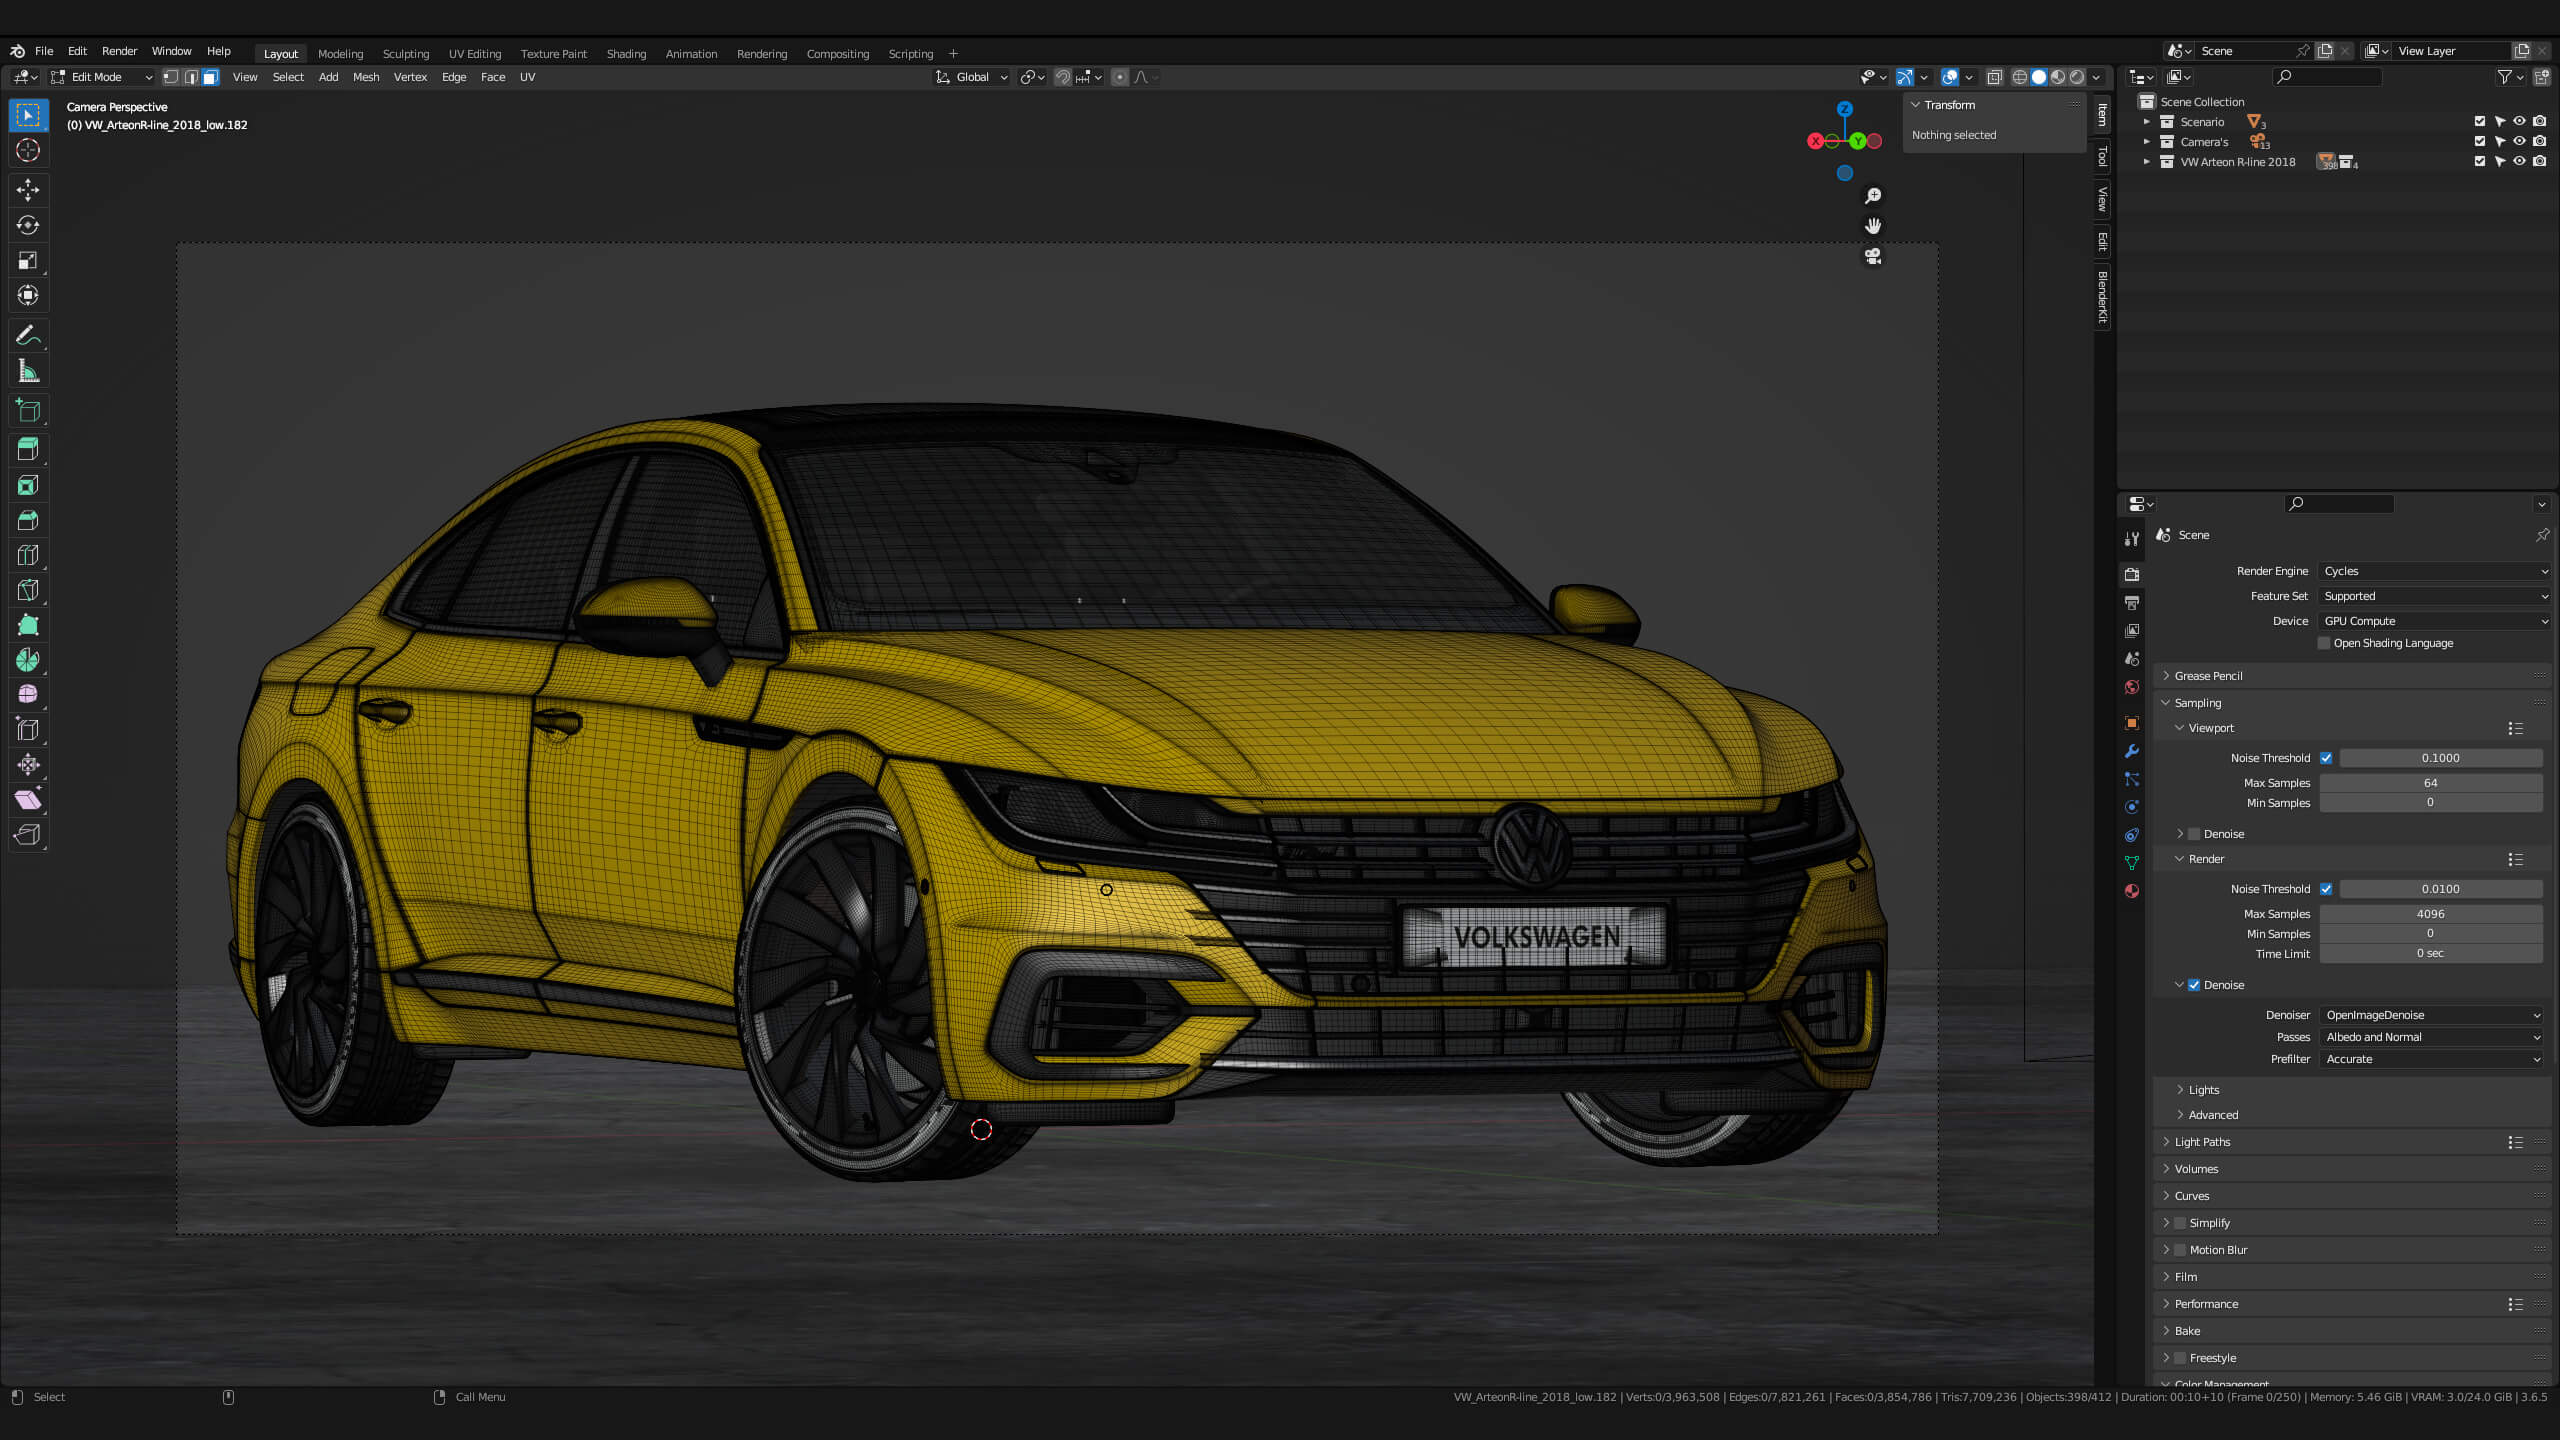Disable Render Noise Threshold checkbox
Screen dimensions: 2560x1440
[x=2326, y=889]
